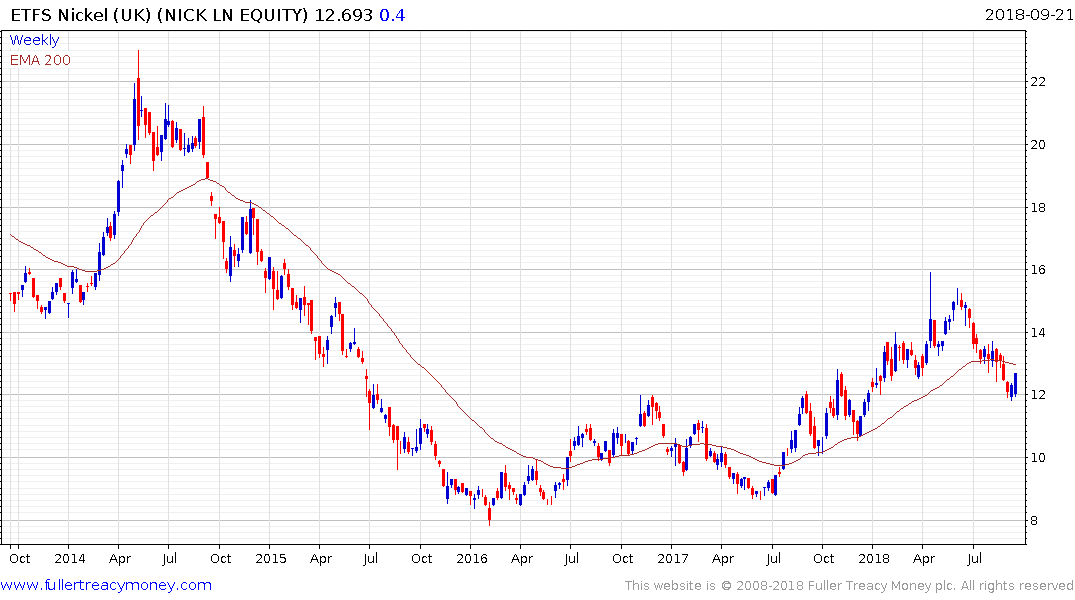Click the date 2018-09-21
1075x600 pixels.
(1028, 14)
